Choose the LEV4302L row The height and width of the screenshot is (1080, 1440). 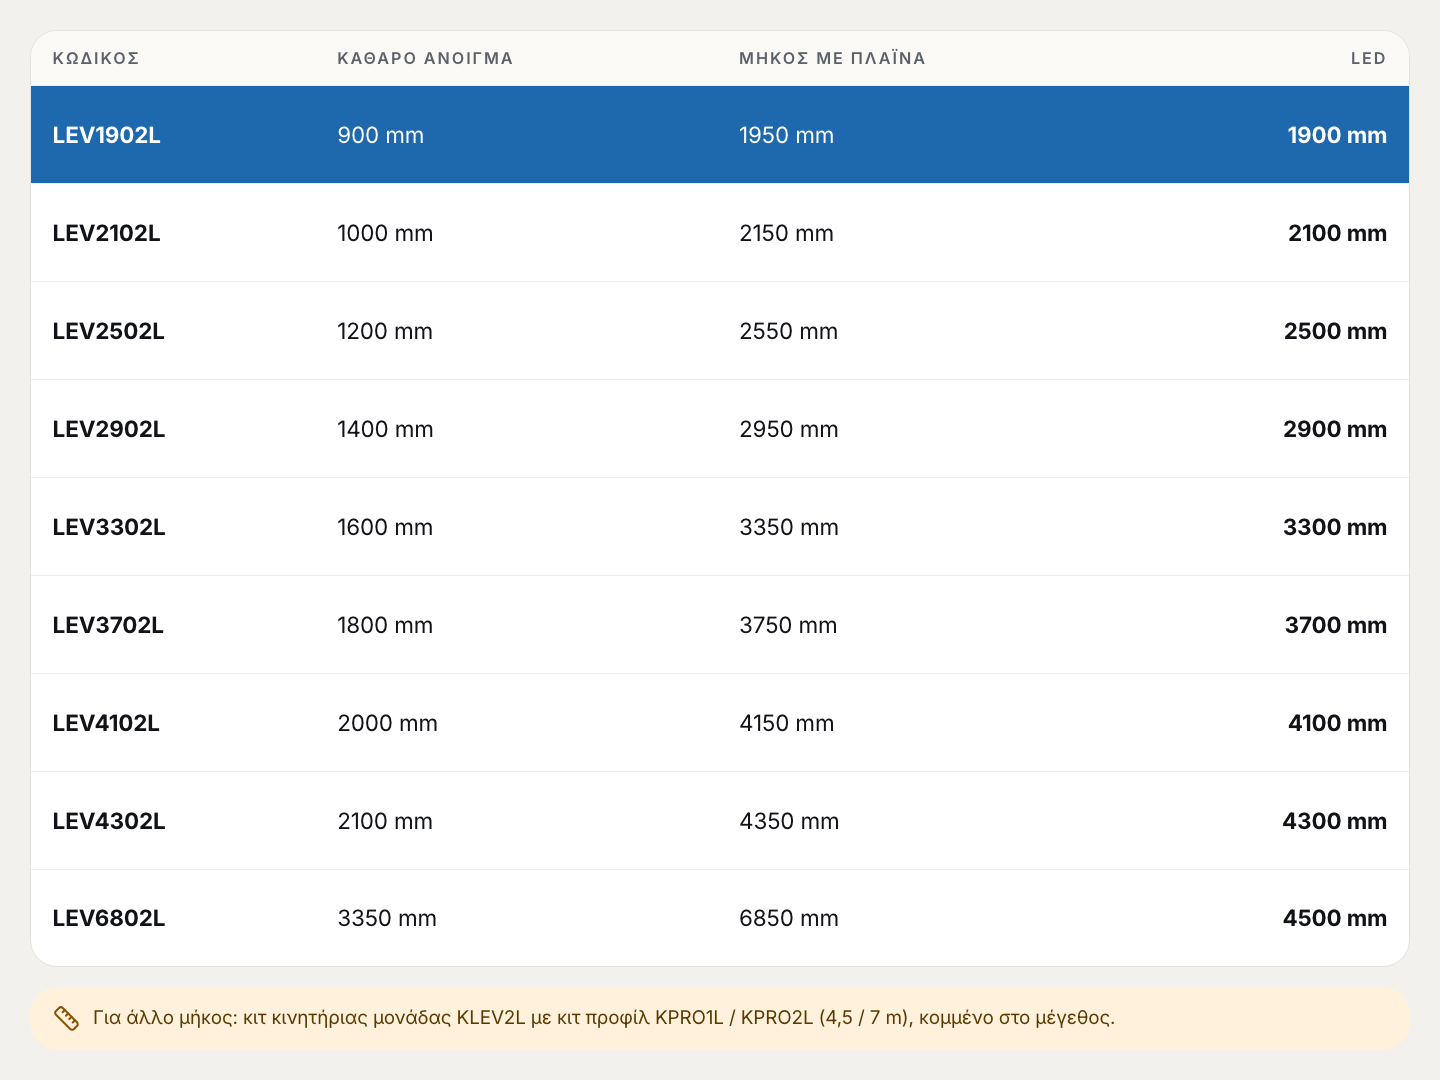click(720, 821)
